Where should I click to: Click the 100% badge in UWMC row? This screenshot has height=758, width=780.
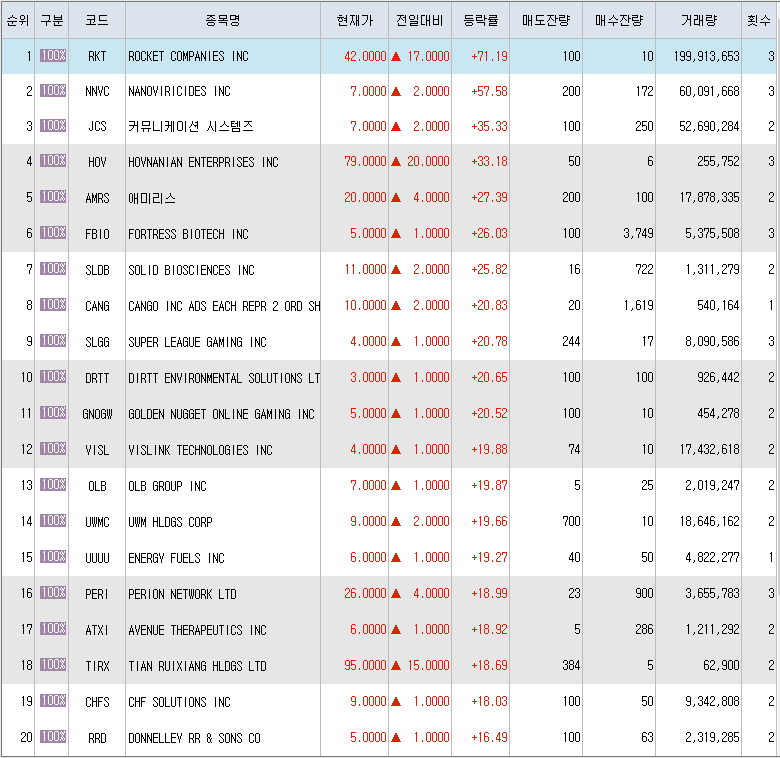pos(53,521)
